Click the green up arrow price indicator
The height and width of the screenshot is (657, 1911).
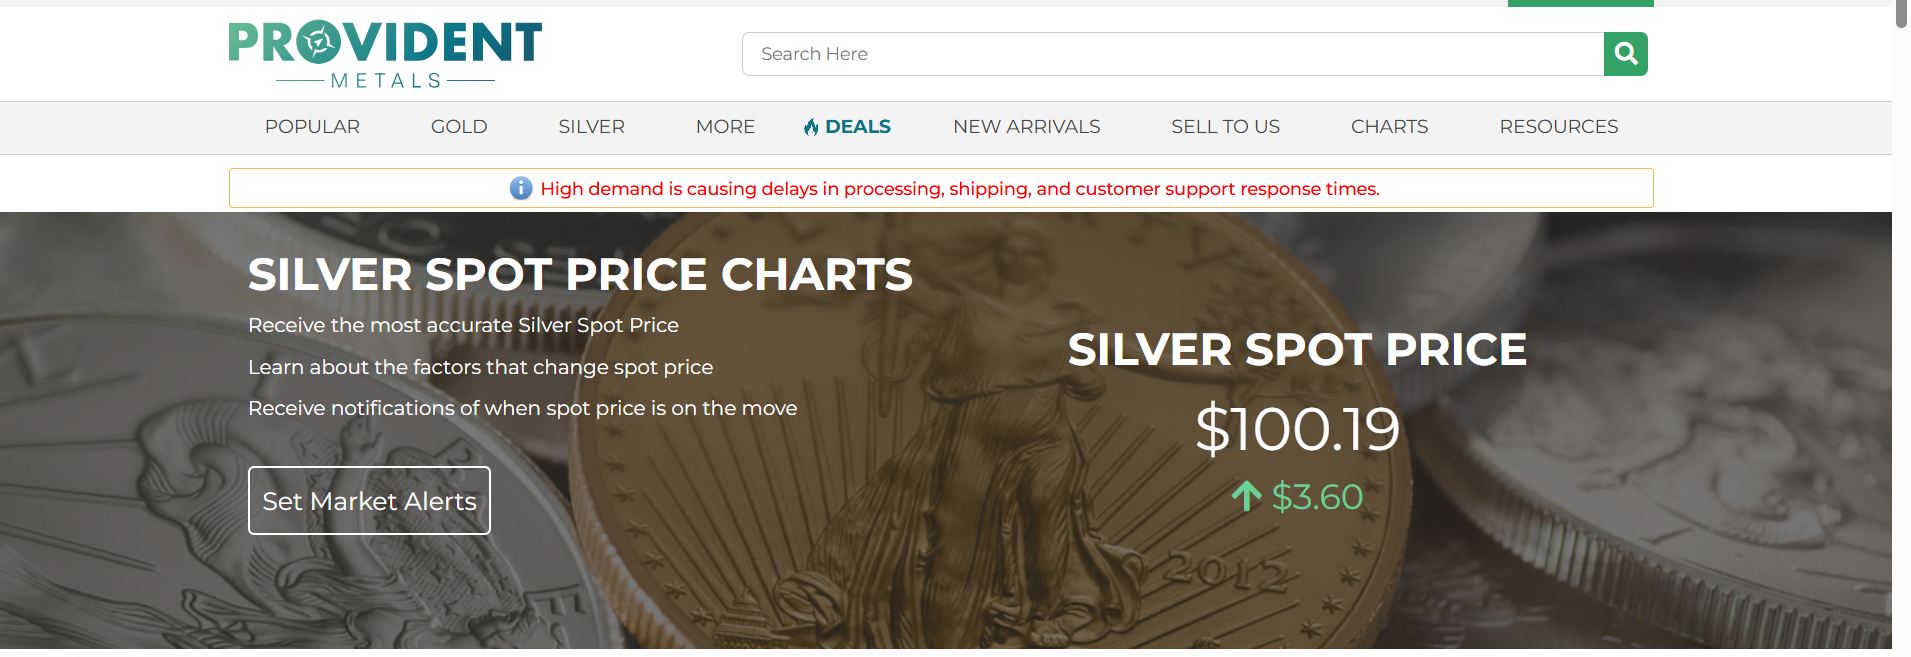click(x=1246, y=496)
